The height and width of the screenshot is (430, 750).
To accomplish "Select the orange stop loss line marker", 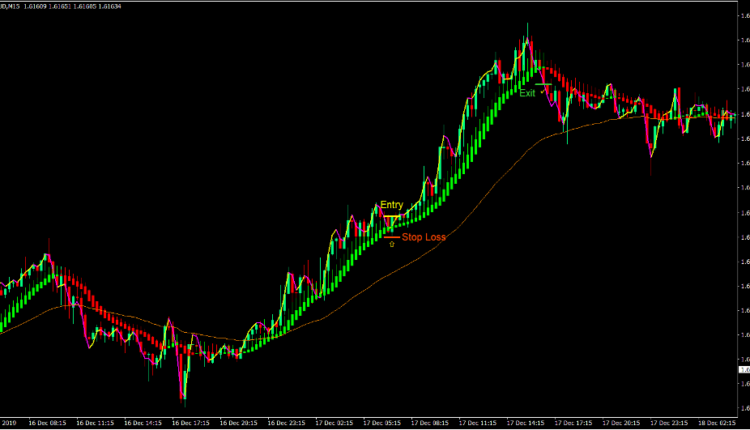I will point(391,237).
